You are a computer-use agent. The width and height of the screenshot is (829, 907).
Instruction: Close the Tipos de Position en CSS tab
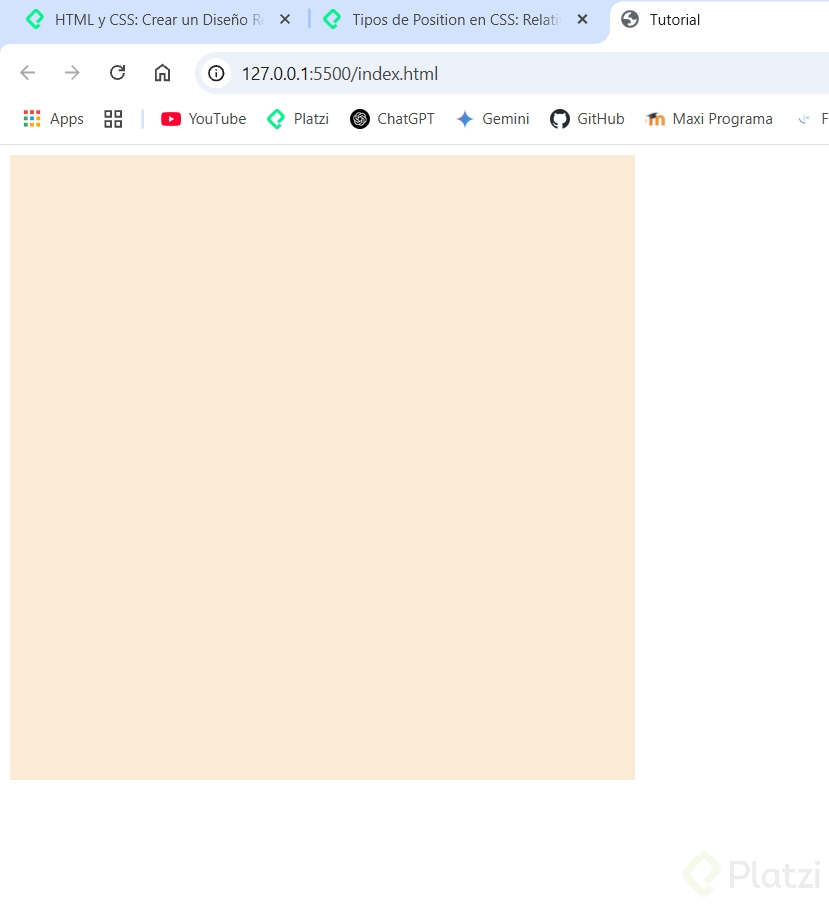coord(583,20)
